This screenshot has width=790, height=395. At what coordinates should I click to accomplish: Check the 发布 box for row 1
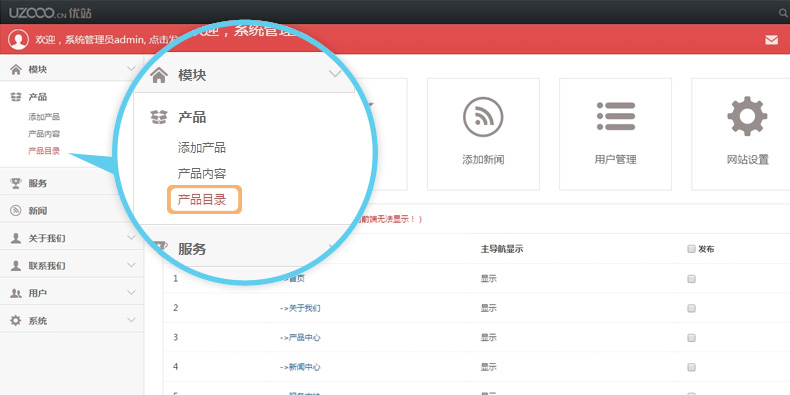coord(691,279)
